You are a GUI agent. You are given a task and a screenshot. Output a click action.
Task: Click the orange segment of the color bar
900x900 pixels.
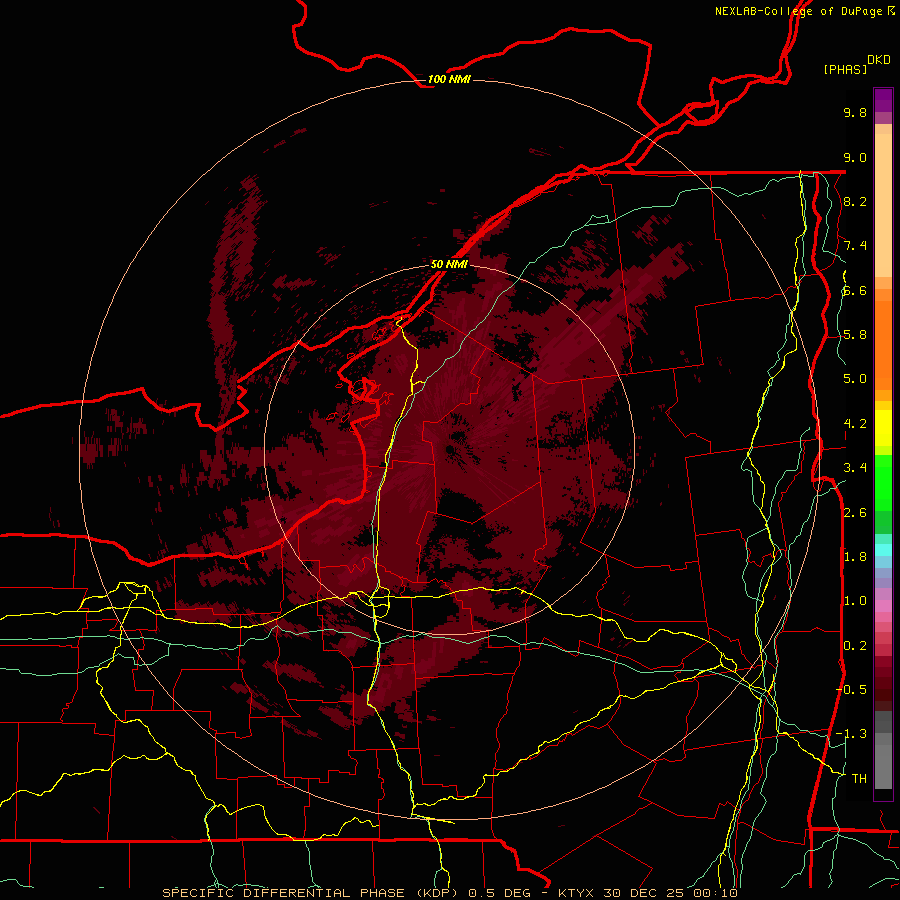883,344
